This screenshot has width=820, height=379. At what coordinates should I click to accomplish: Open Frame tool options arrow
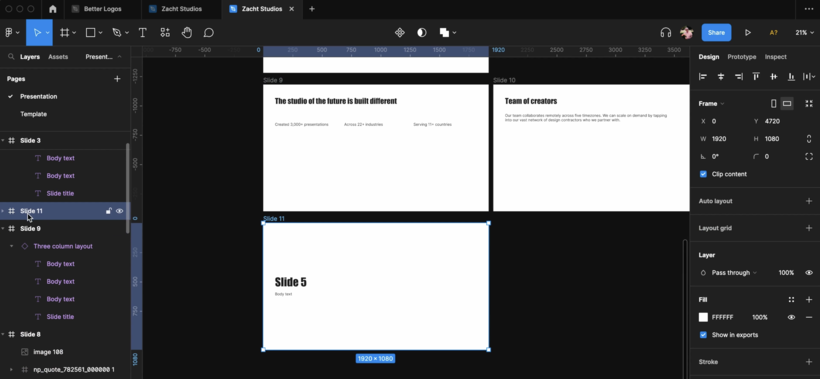coord(74,32)
